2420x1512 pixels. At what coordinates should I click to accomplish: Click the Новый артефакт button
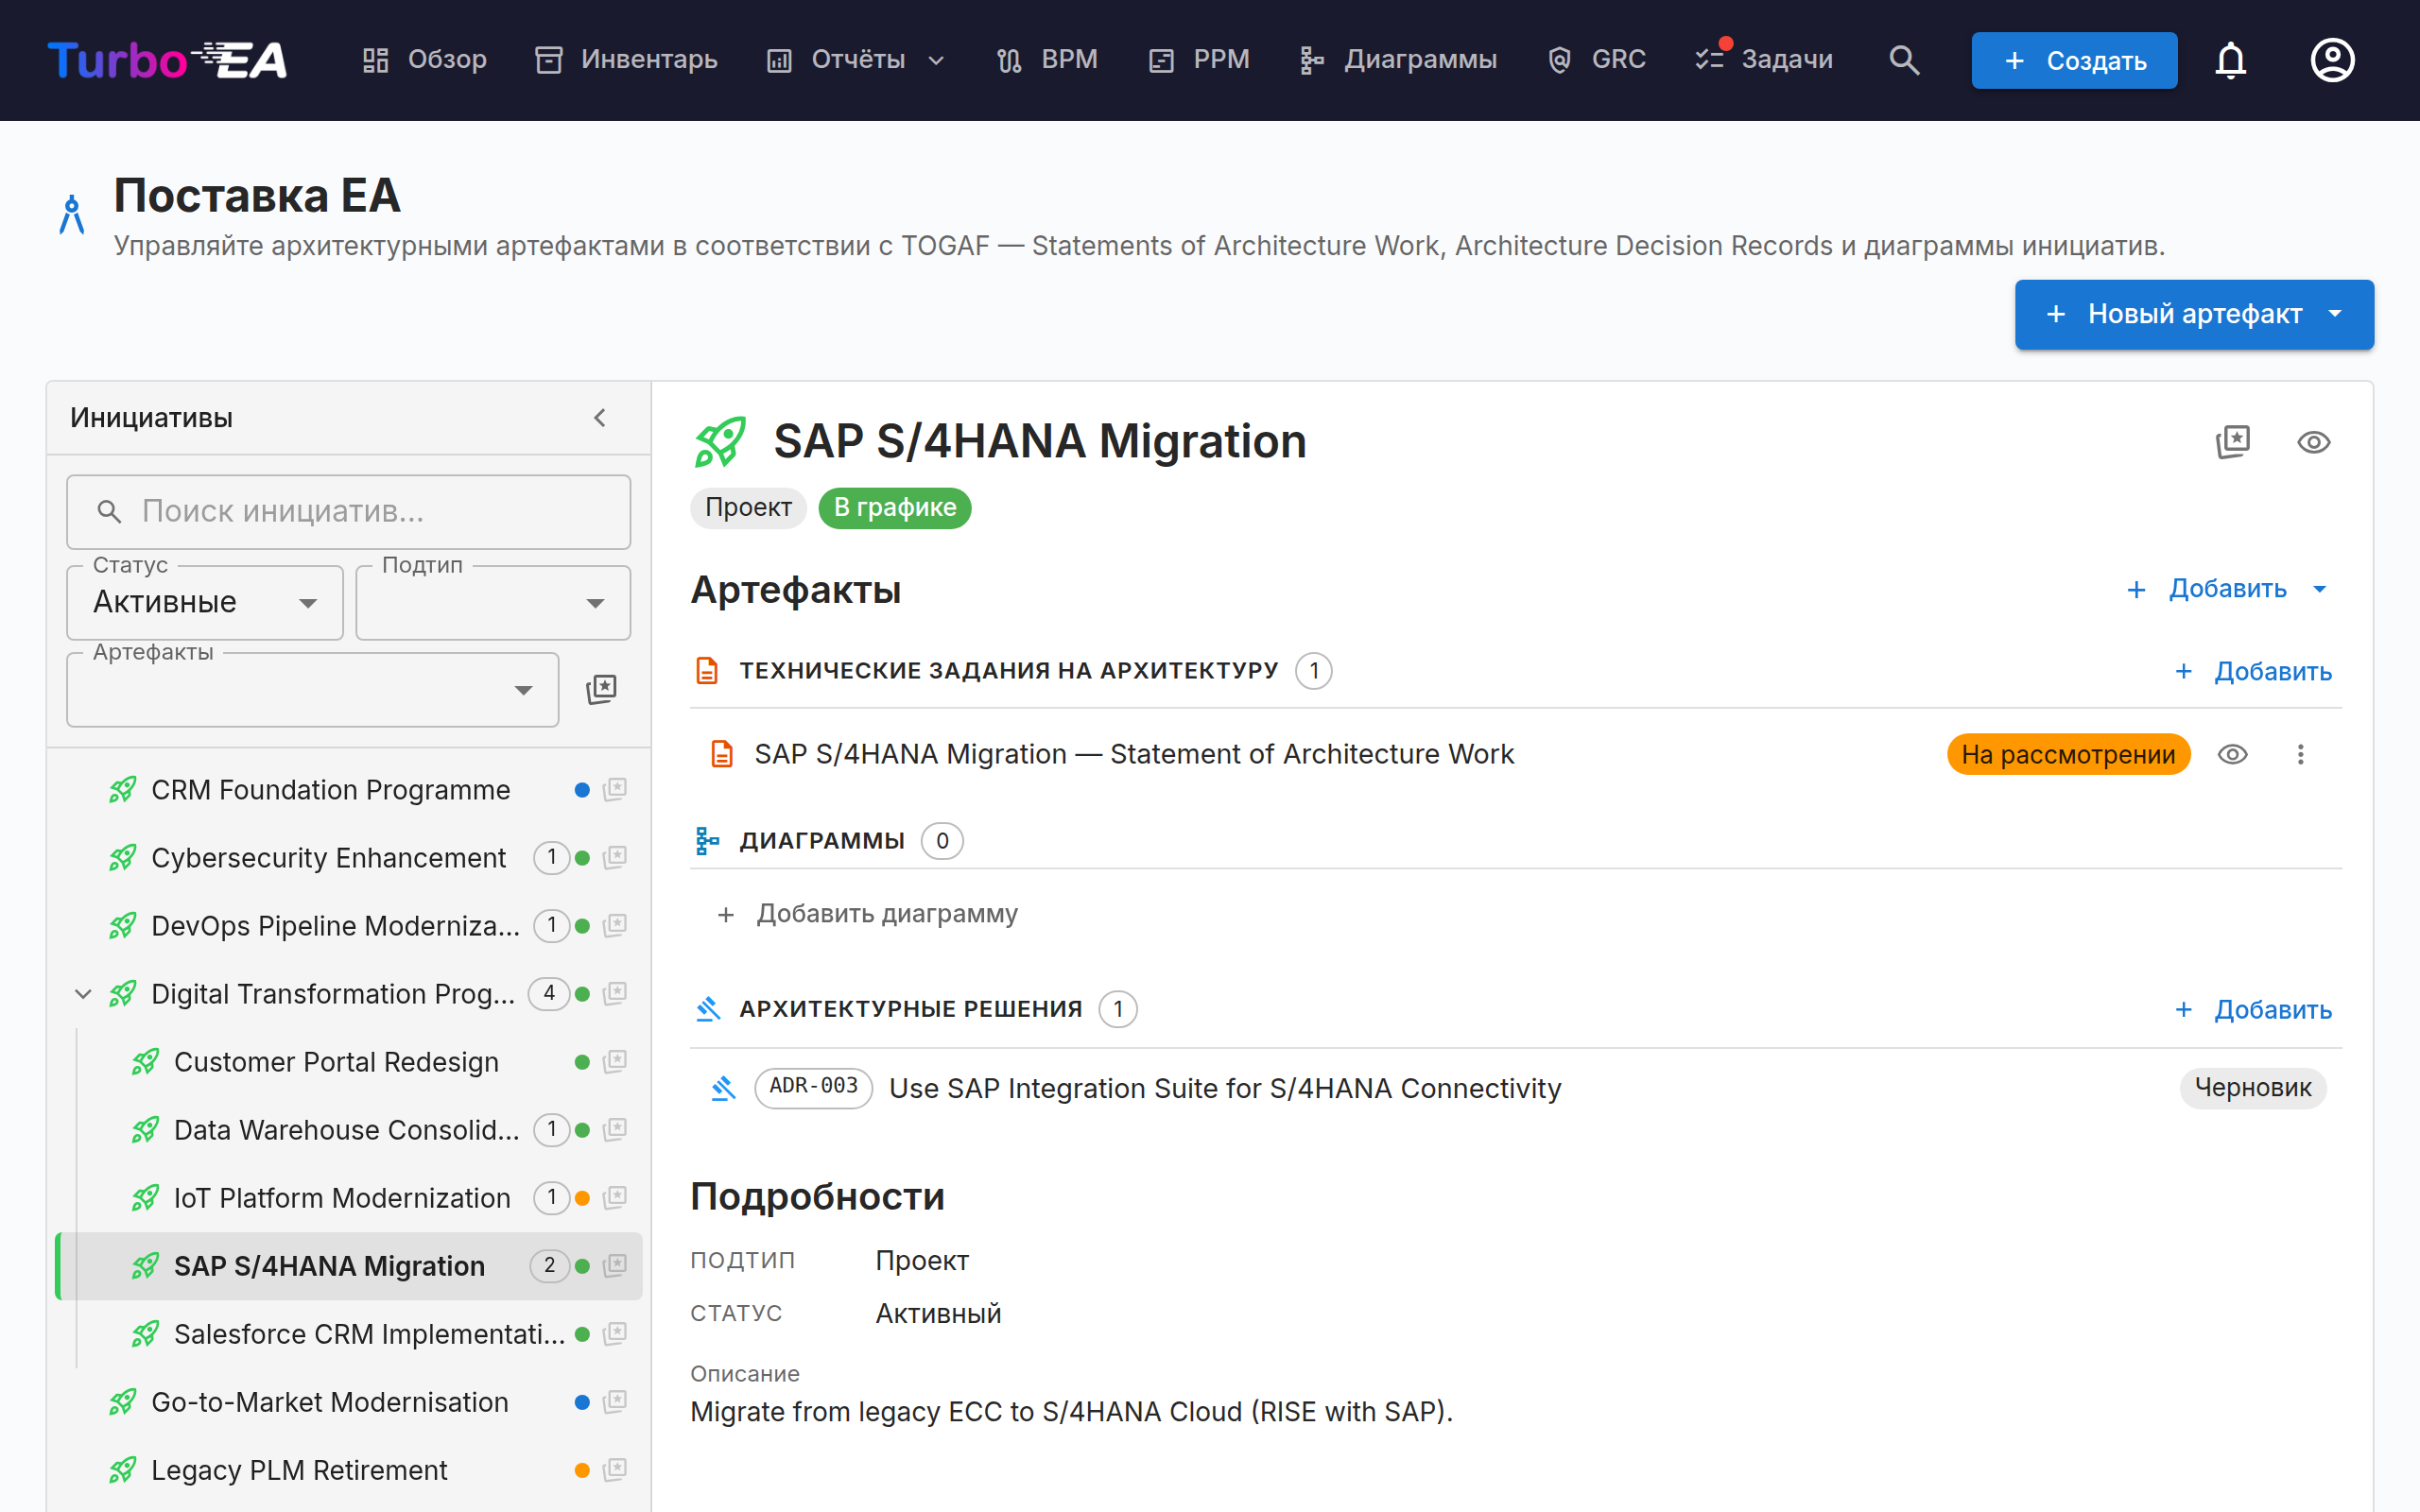[x=2194, y=314]
